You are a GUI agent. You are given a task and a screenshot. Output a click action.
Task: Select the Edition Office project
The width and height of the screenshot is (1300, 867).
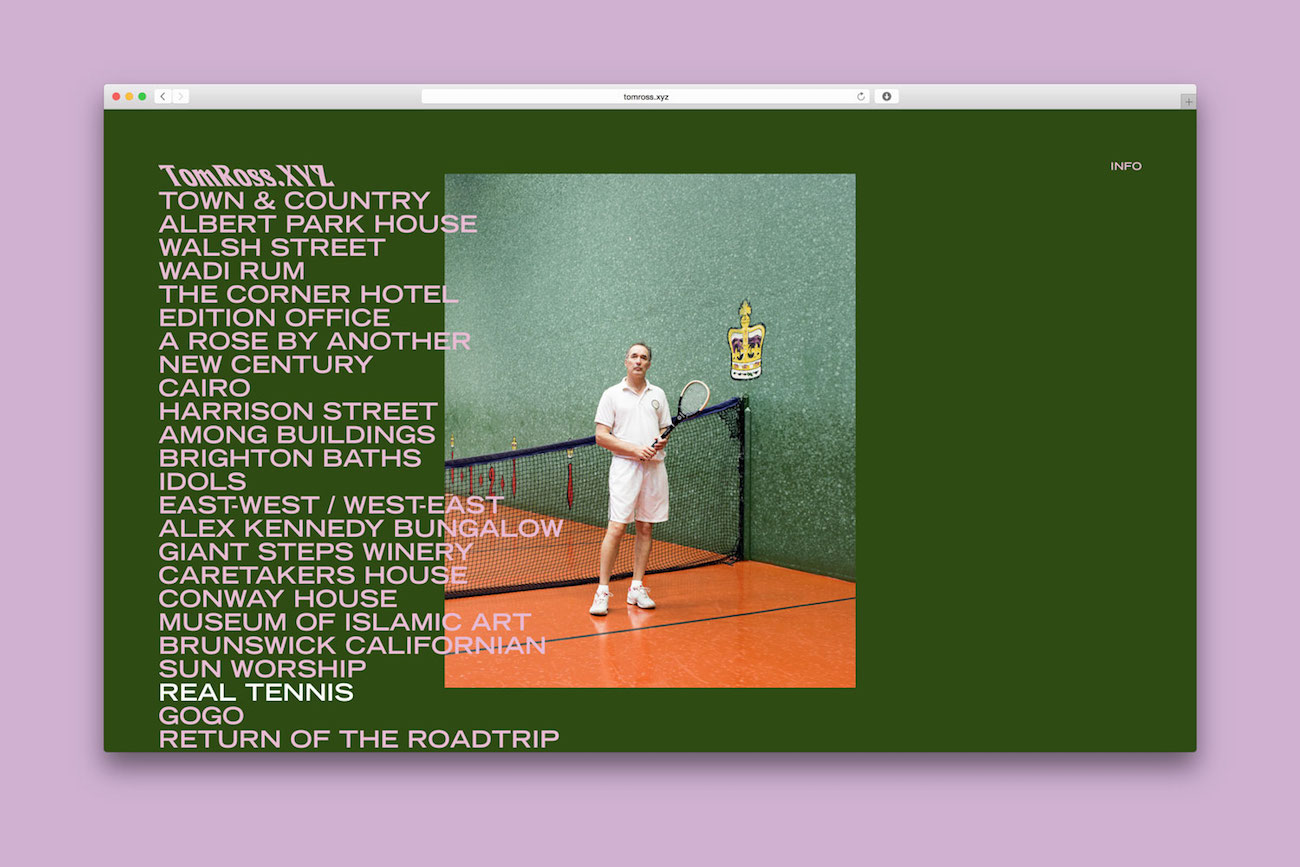[x=274, y=318]
